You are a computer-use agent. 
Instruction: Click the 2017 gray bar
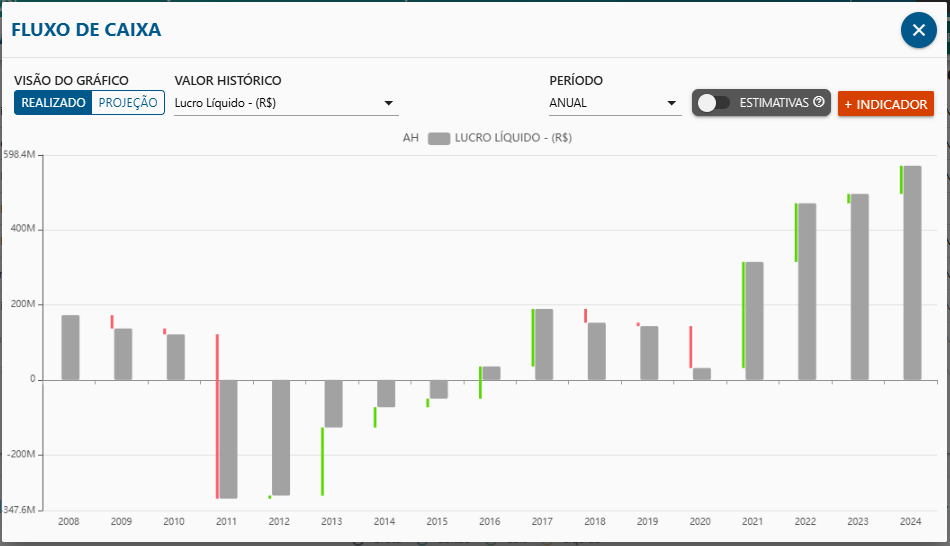coord(544,344)
